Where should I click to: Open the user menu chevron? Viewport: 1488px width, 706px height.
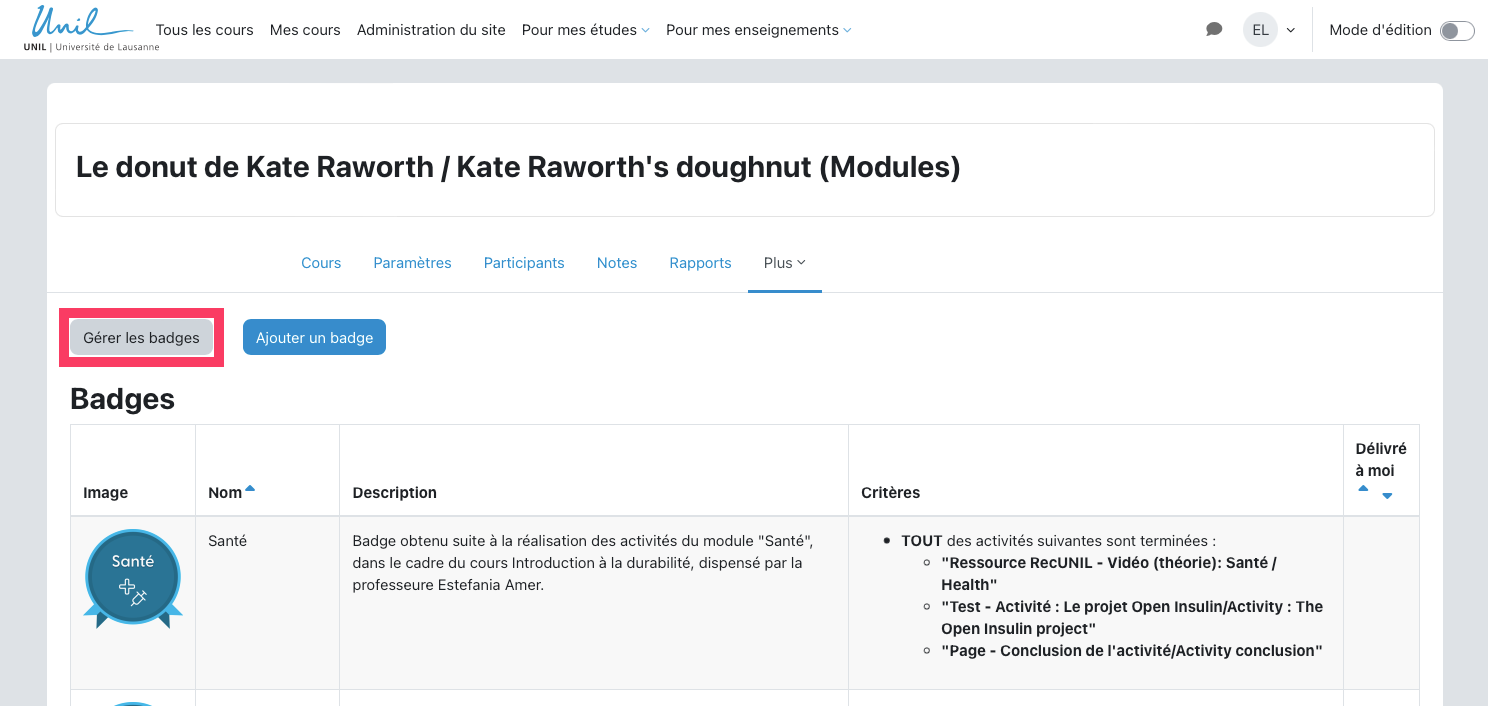[x=1291, y=30]
